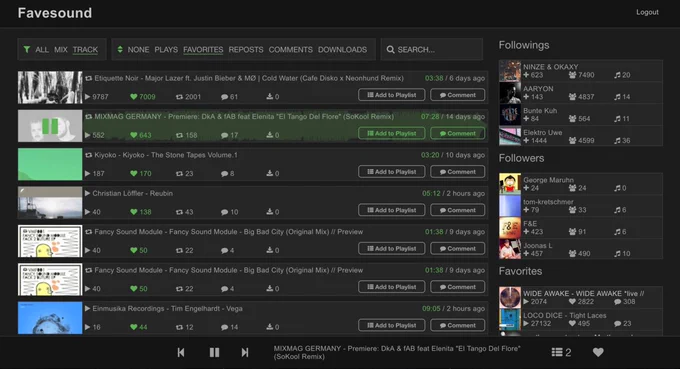This screenshot has height=369, width=680.
Task: Click the followers icon showing 4837 for AARYON
Action: (572, 97)
